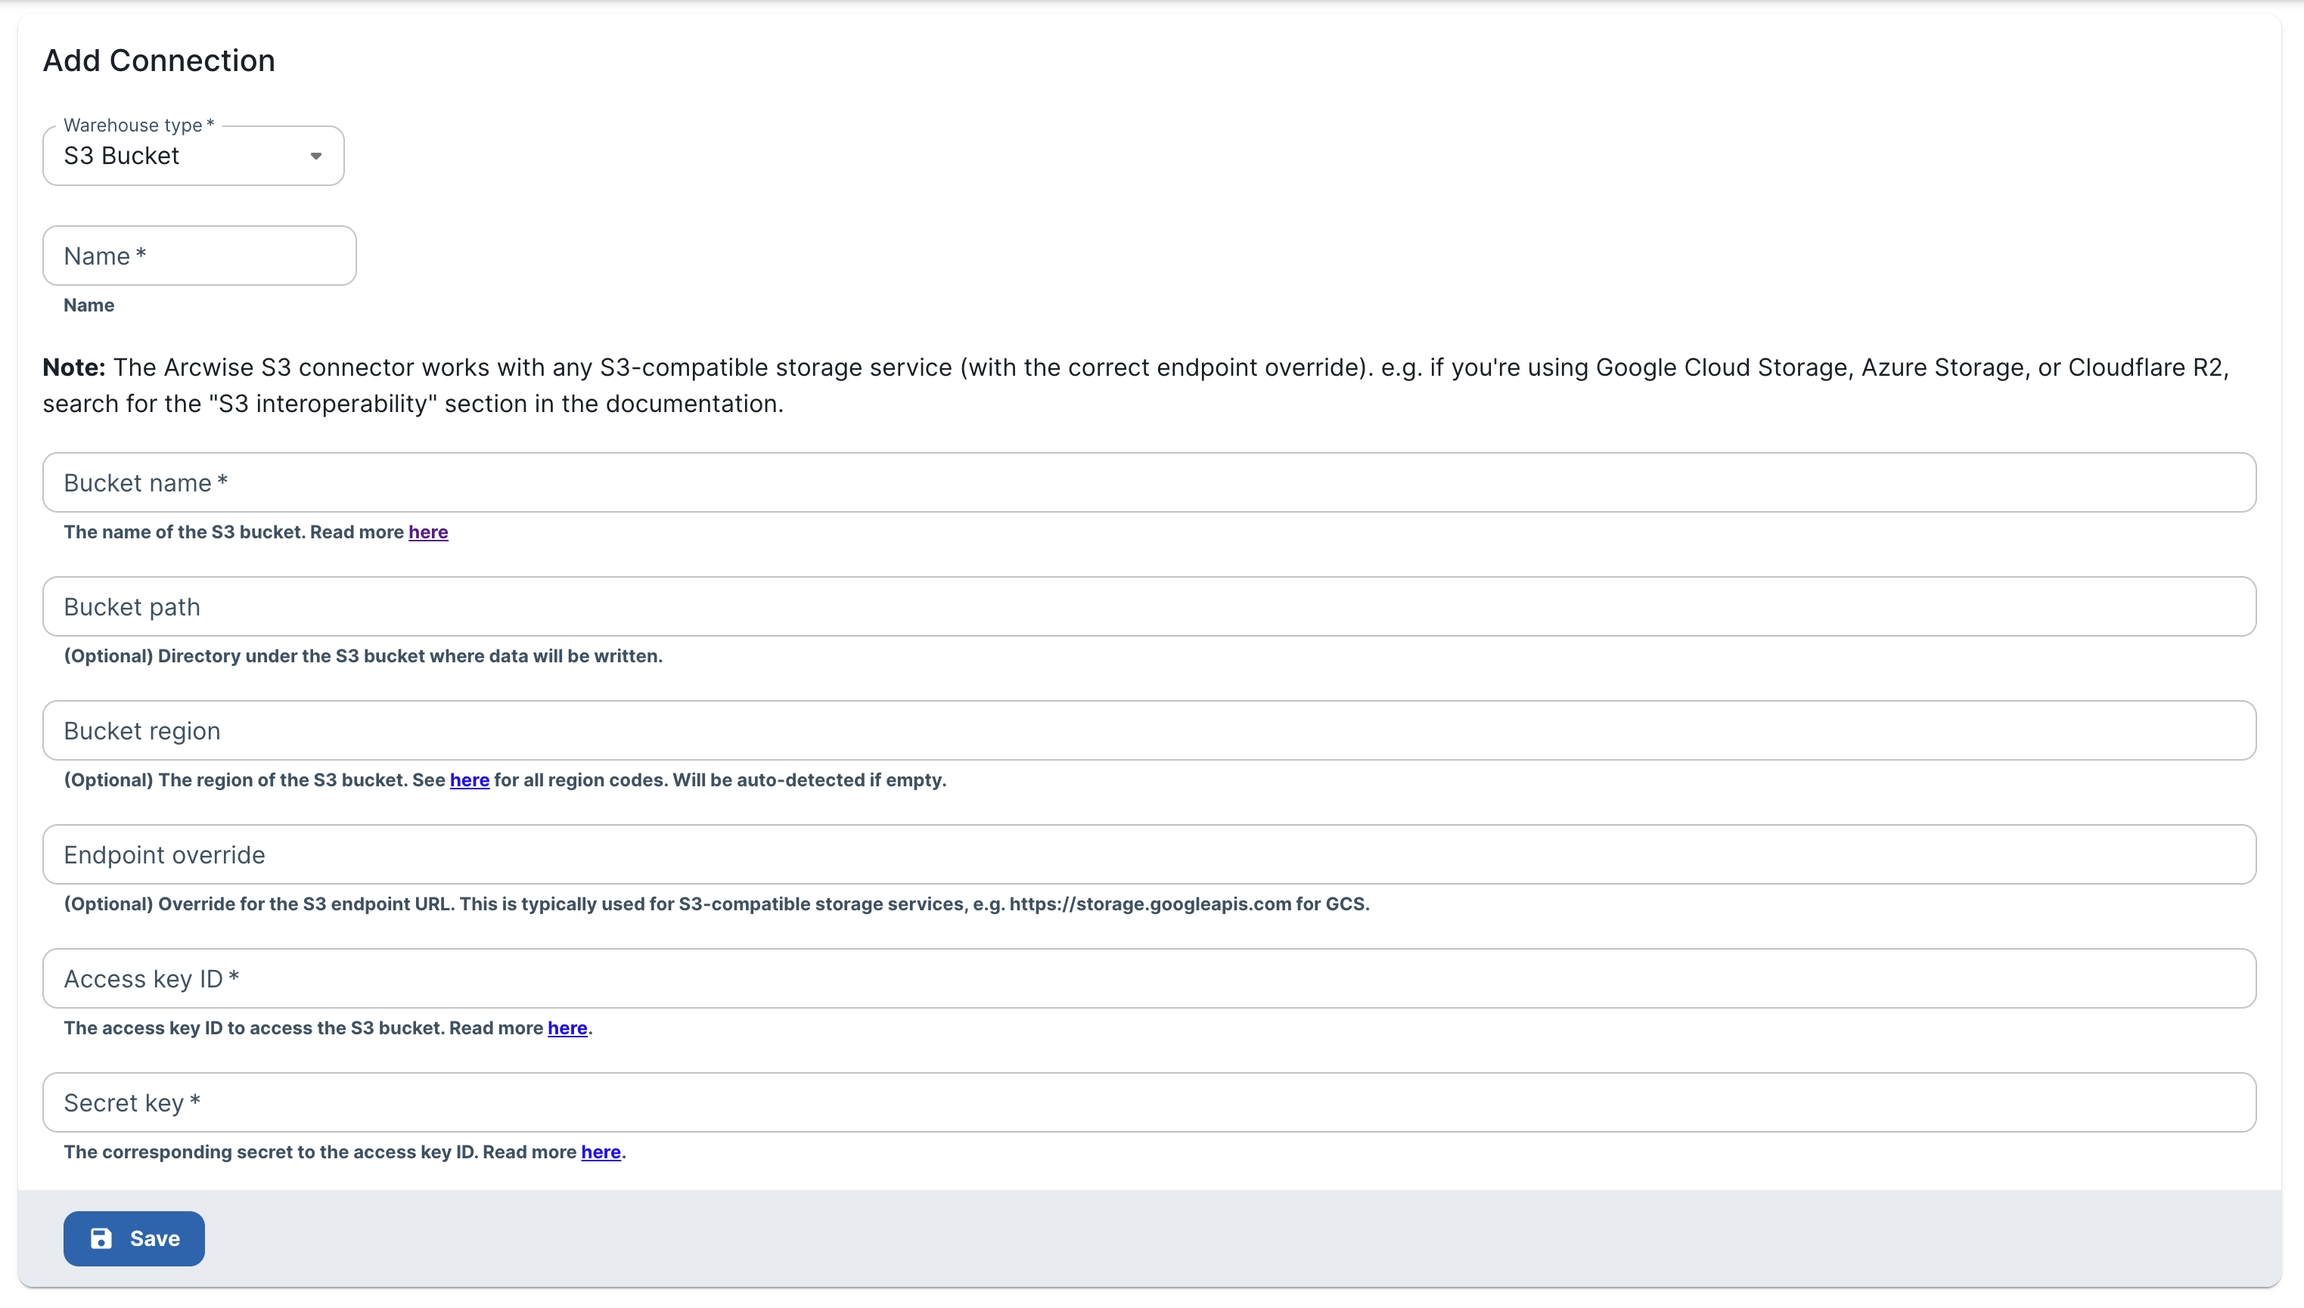Click the googleapis endpoint example text
This screenshot has width=2304, height=1308.
[x=1150, y=904]
